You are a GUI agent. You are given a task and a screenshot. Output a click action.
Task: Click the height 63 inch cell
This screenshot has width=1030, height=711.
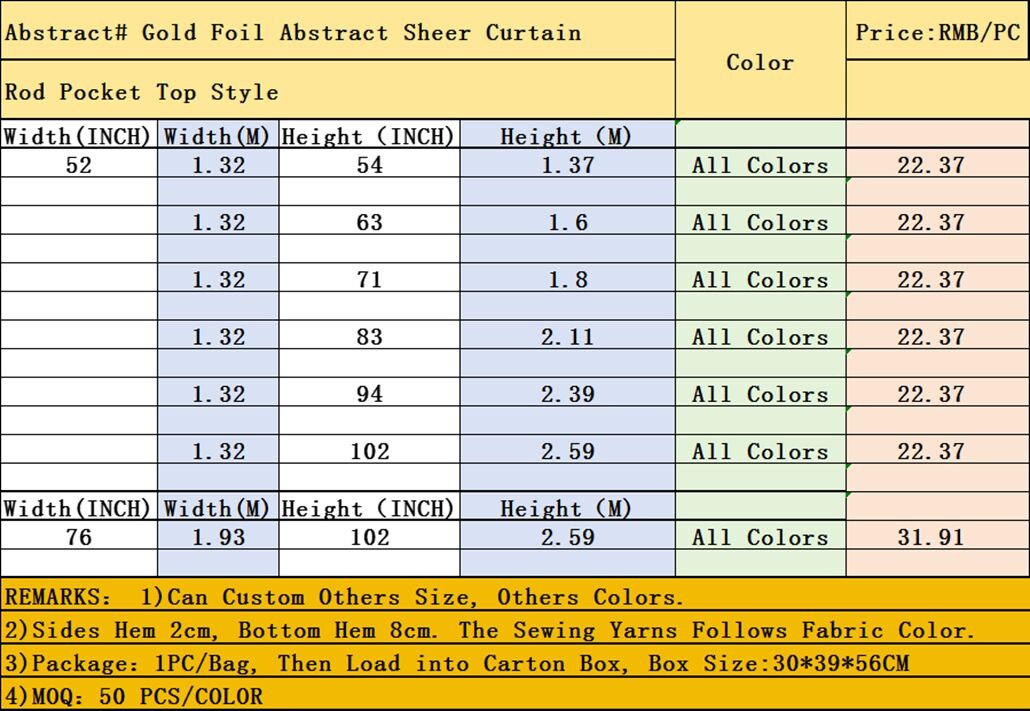coord(369,220)
